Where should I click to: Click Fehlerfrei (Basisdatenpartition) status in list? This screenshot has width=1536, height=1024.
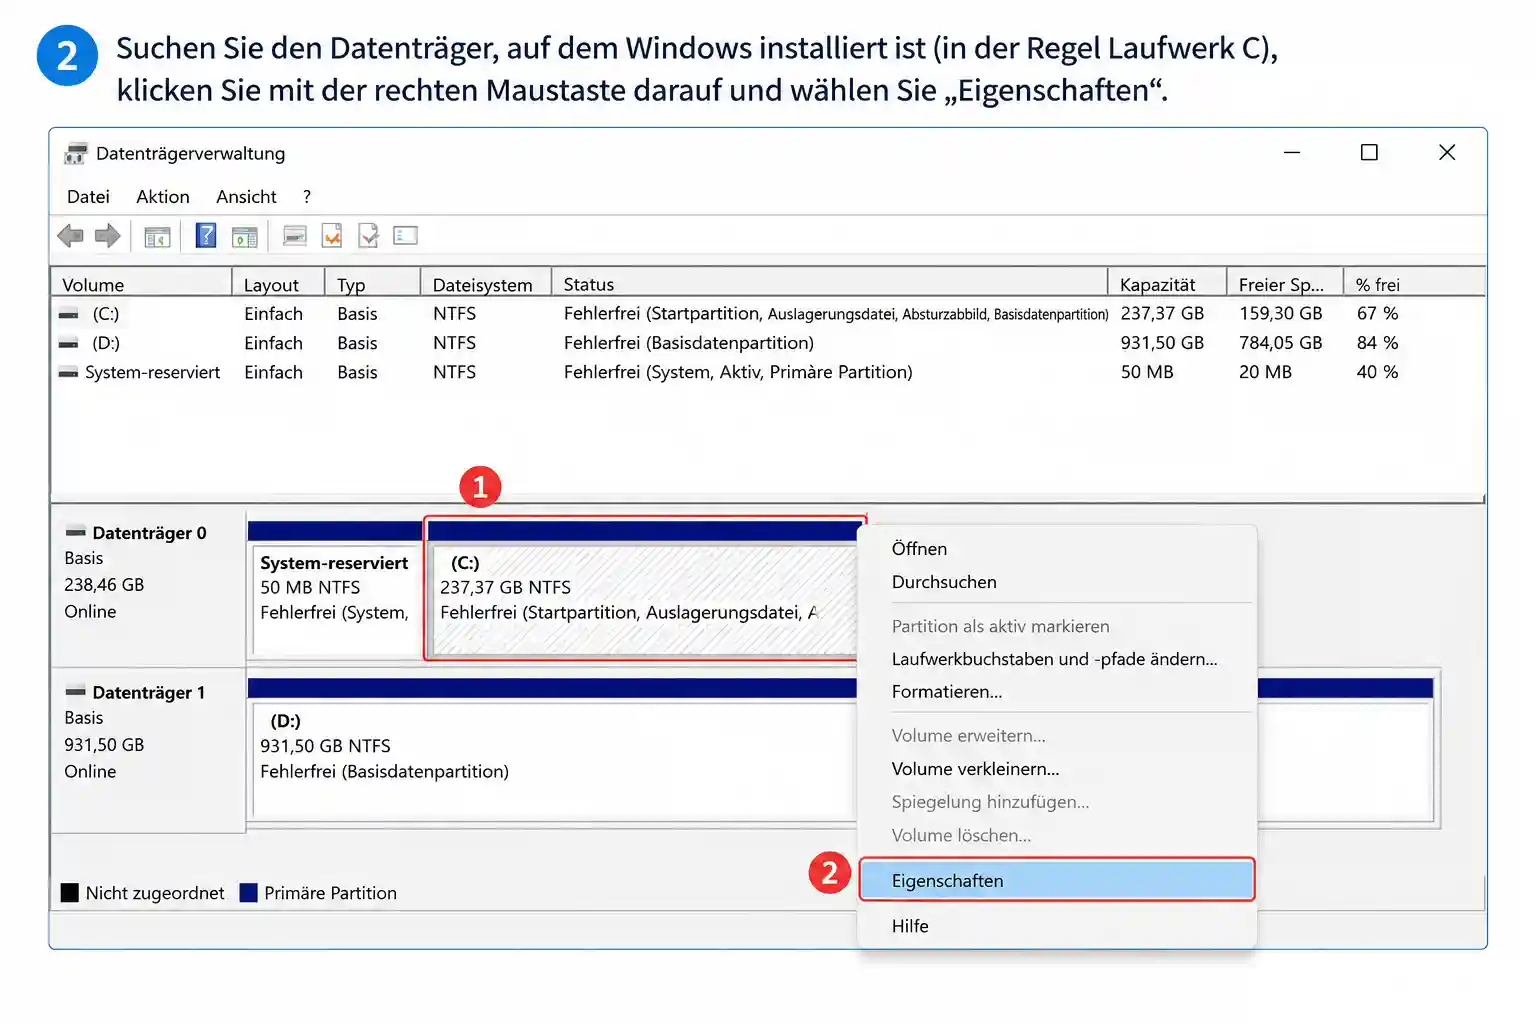pos(689,343)
